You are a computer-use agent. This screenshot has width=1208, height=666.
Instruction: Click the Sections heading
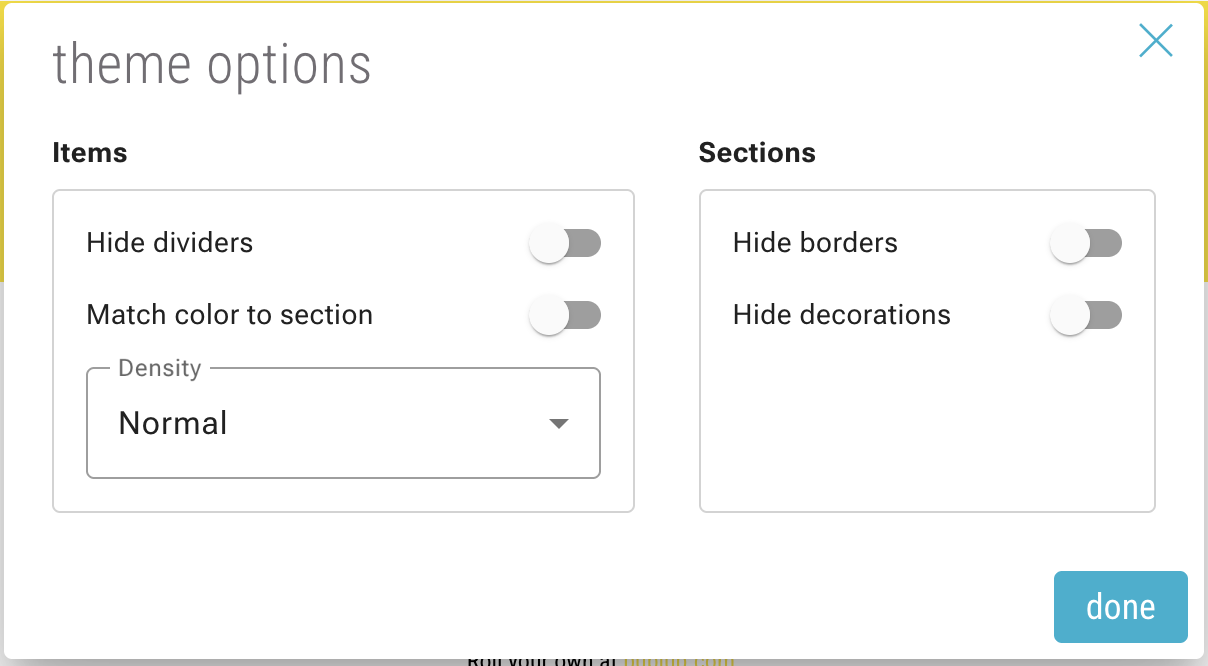click(757, 153)
